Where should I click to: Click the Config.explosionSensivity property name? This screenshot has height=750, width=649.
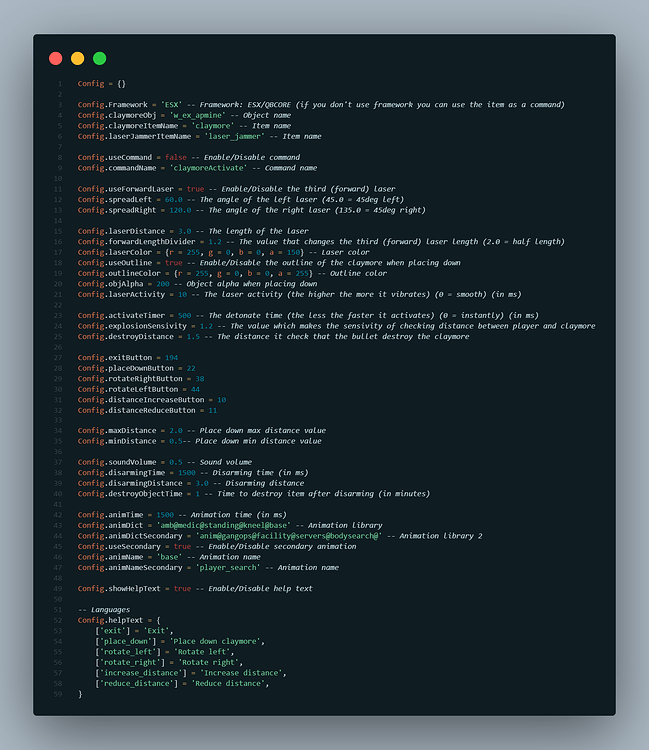(x=132, y=326)
